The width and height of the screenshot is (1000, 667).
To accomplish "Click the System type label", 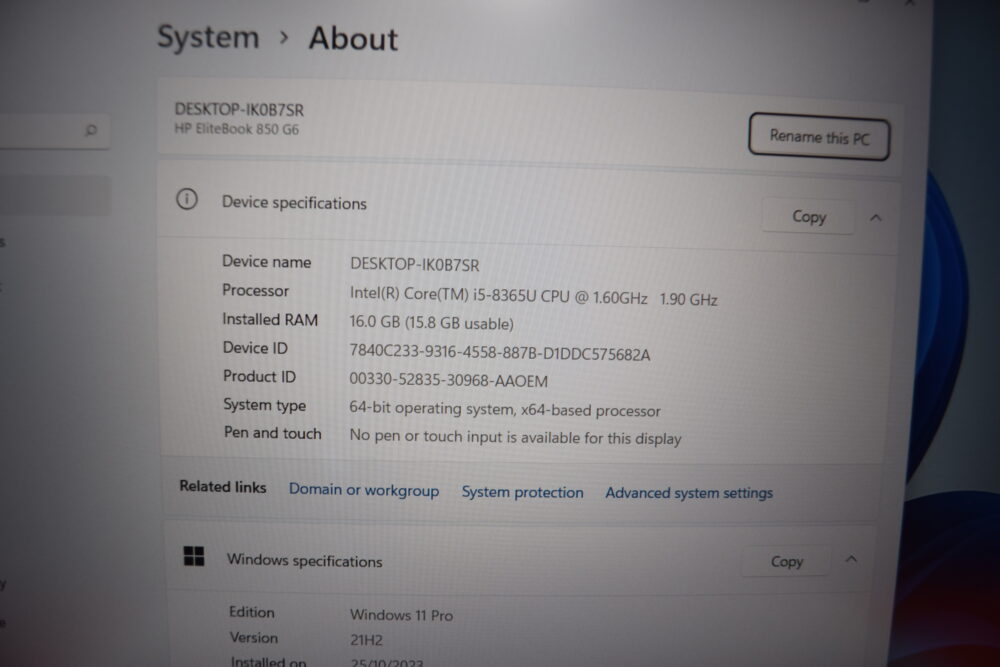I will (x=265, y=406).
